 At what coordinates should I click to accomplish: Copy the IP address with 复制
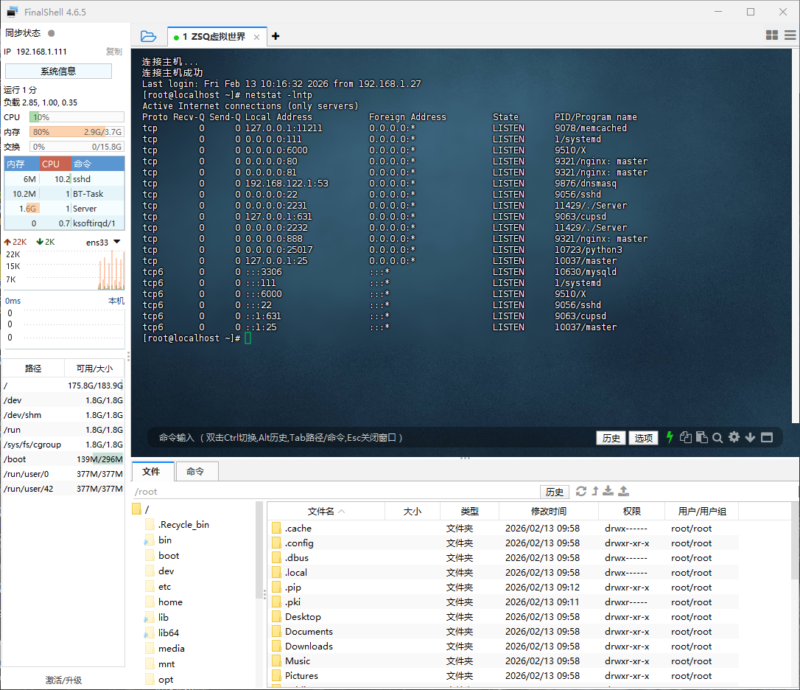[x=114, y=51]
